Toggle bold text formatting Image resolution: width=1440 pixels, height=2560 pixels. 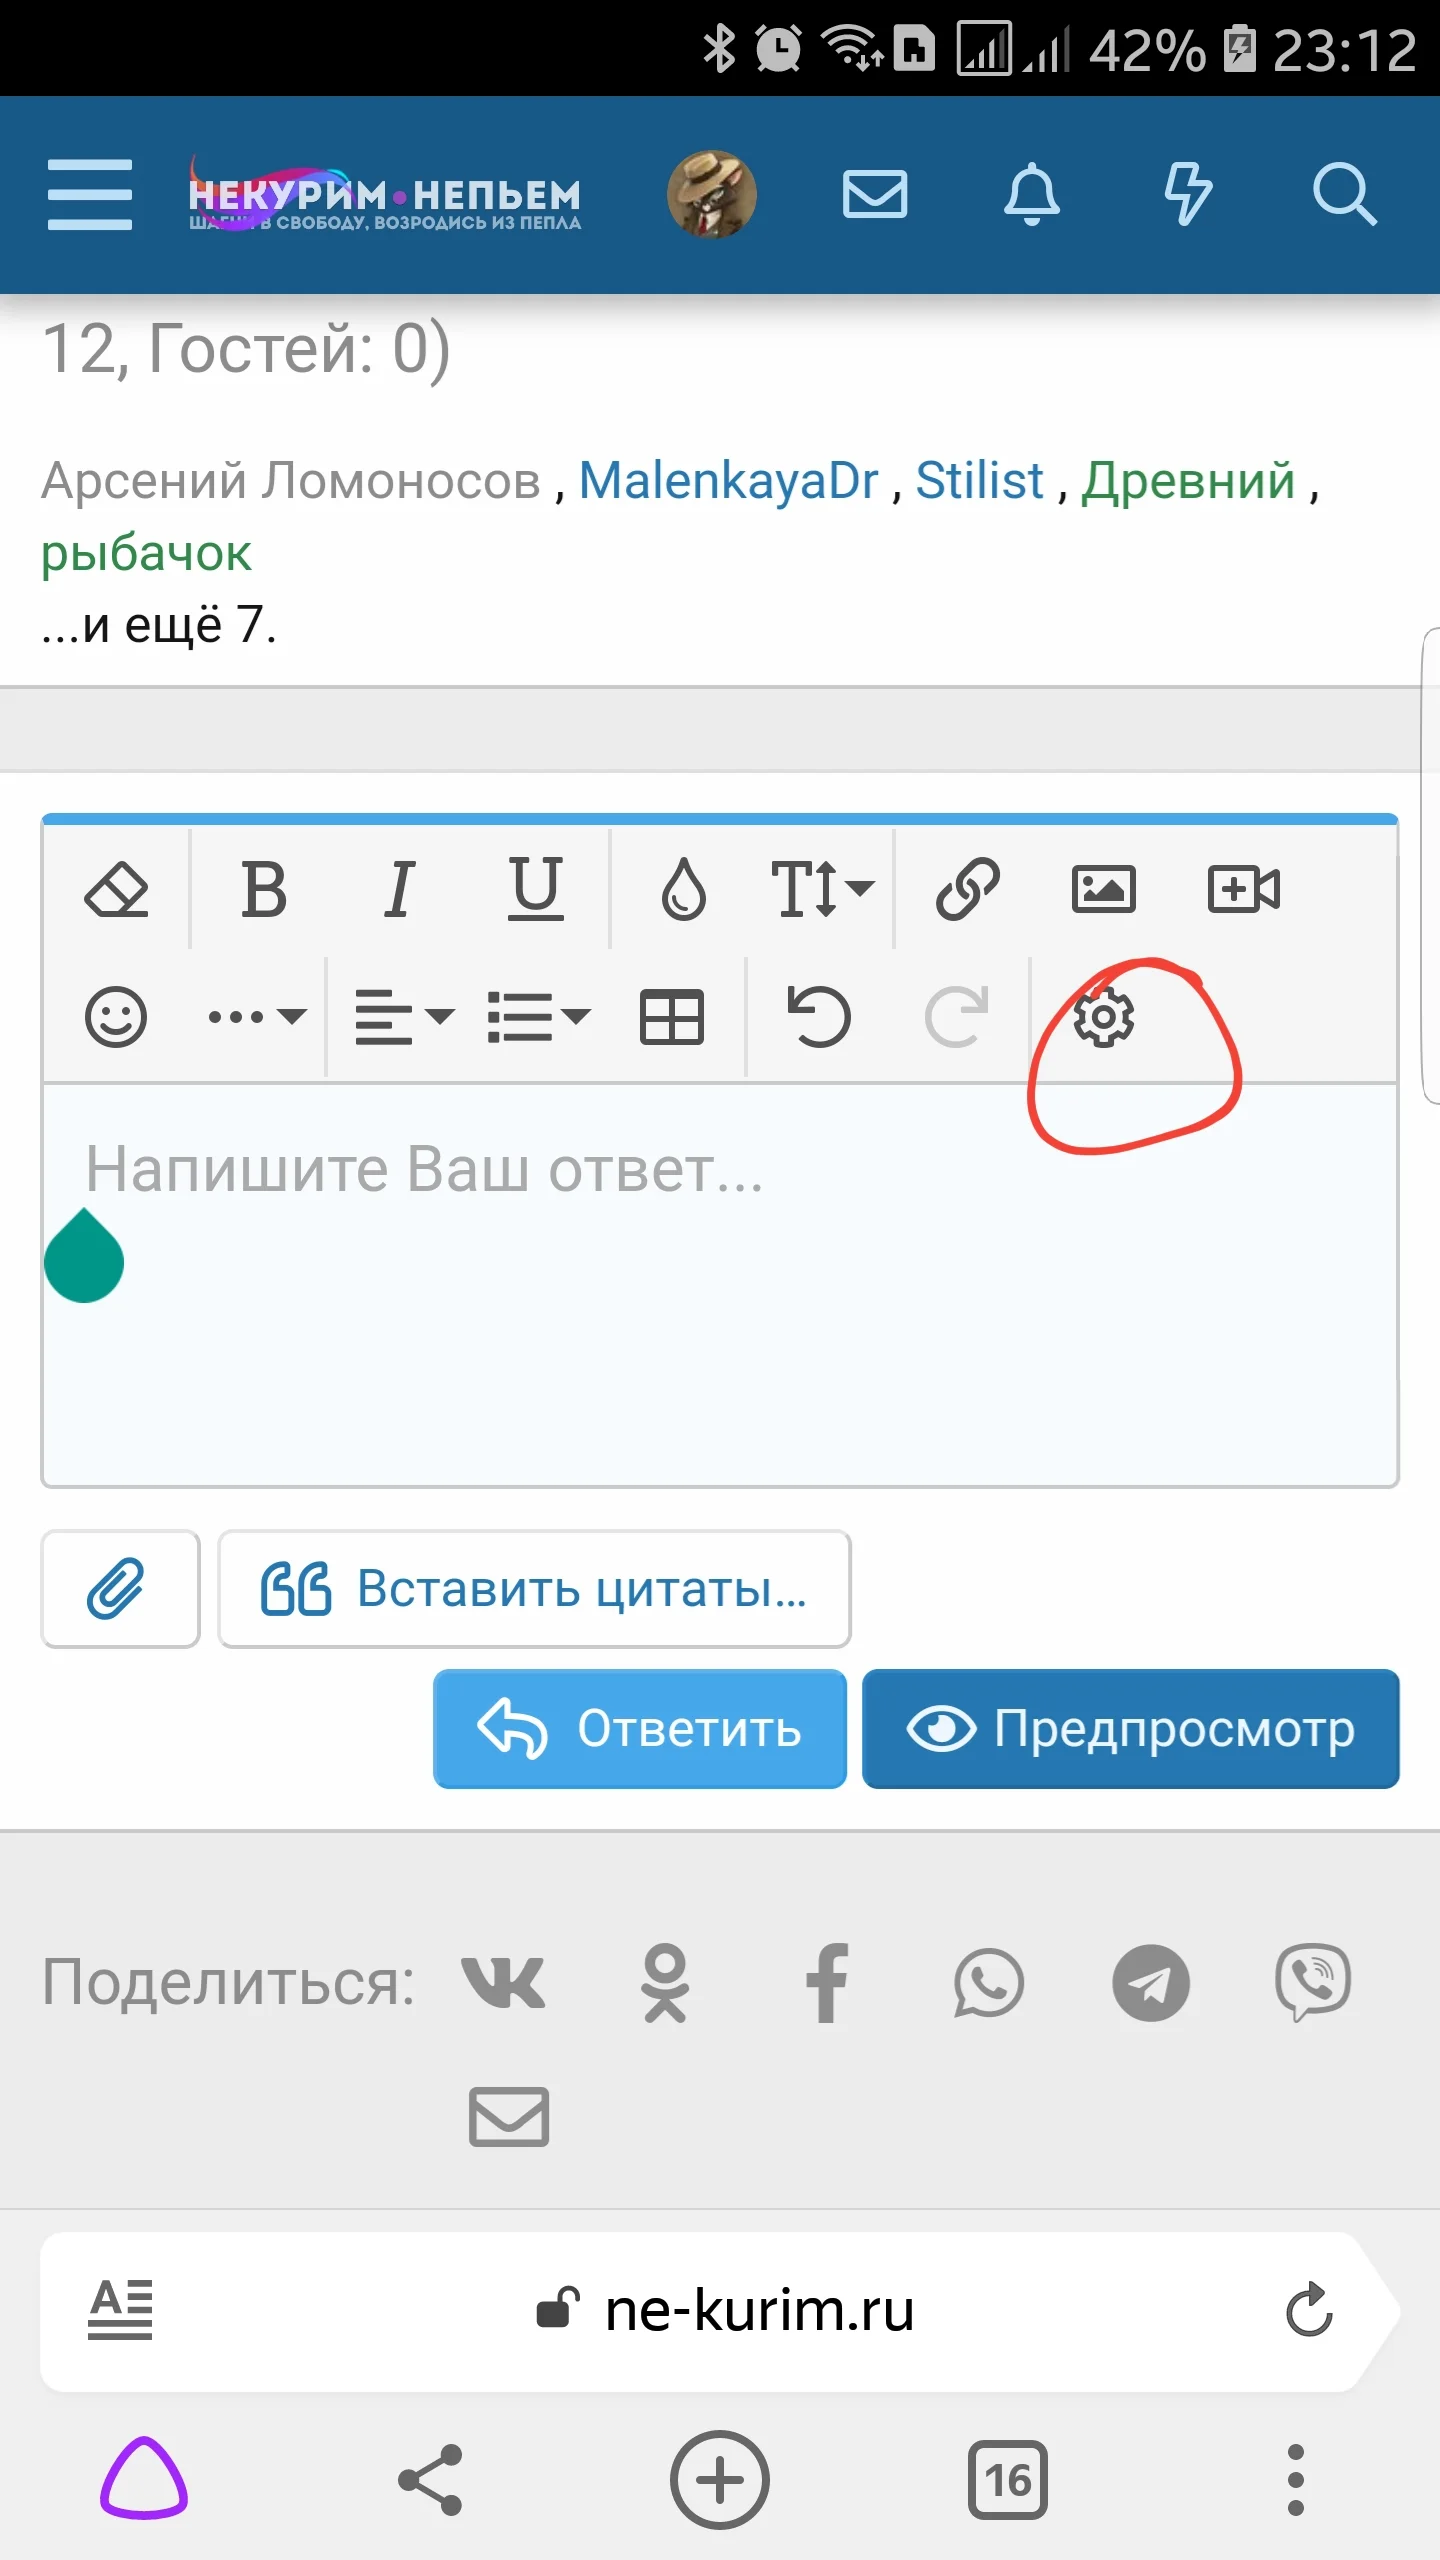pyautogui.click(x=264, y=888)
